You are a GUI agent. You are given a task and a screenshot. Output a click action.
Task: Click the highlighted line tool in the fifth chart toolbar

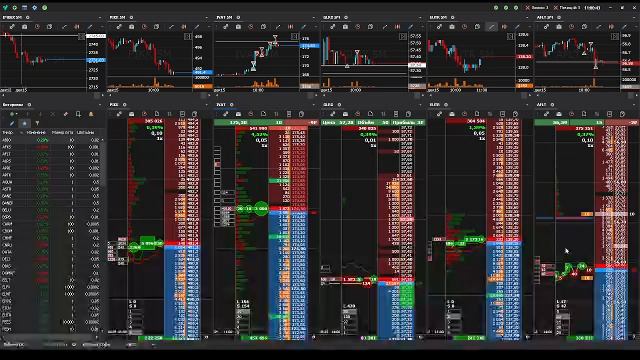tap(491, 27)
